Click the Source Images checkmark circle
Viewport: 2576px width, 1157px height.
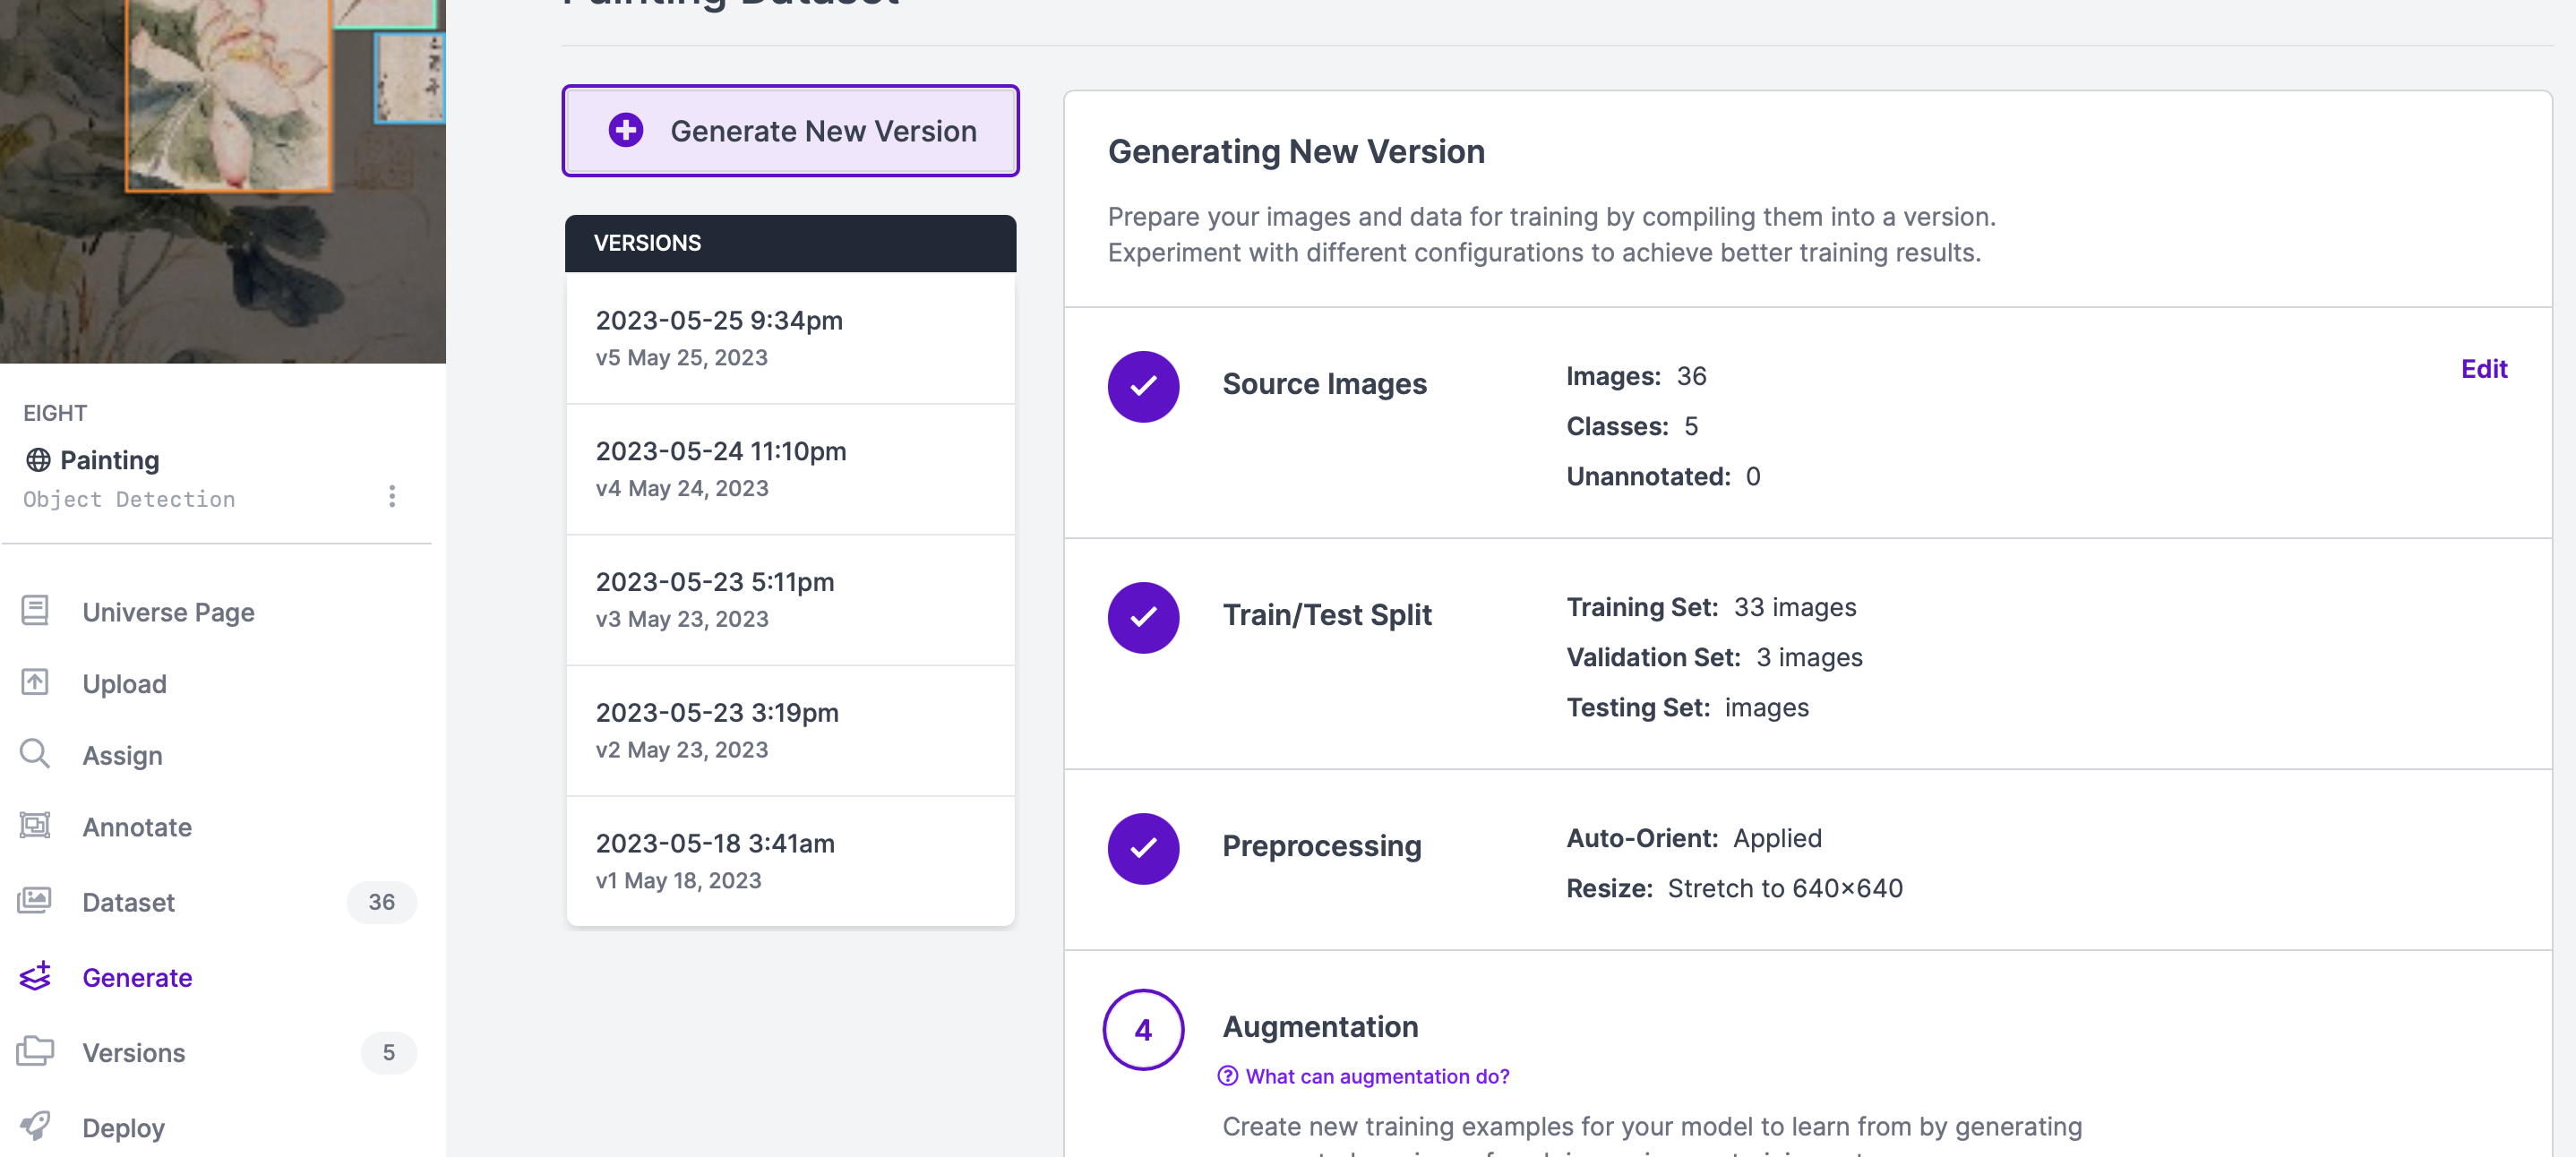(x=1143, y=387)
